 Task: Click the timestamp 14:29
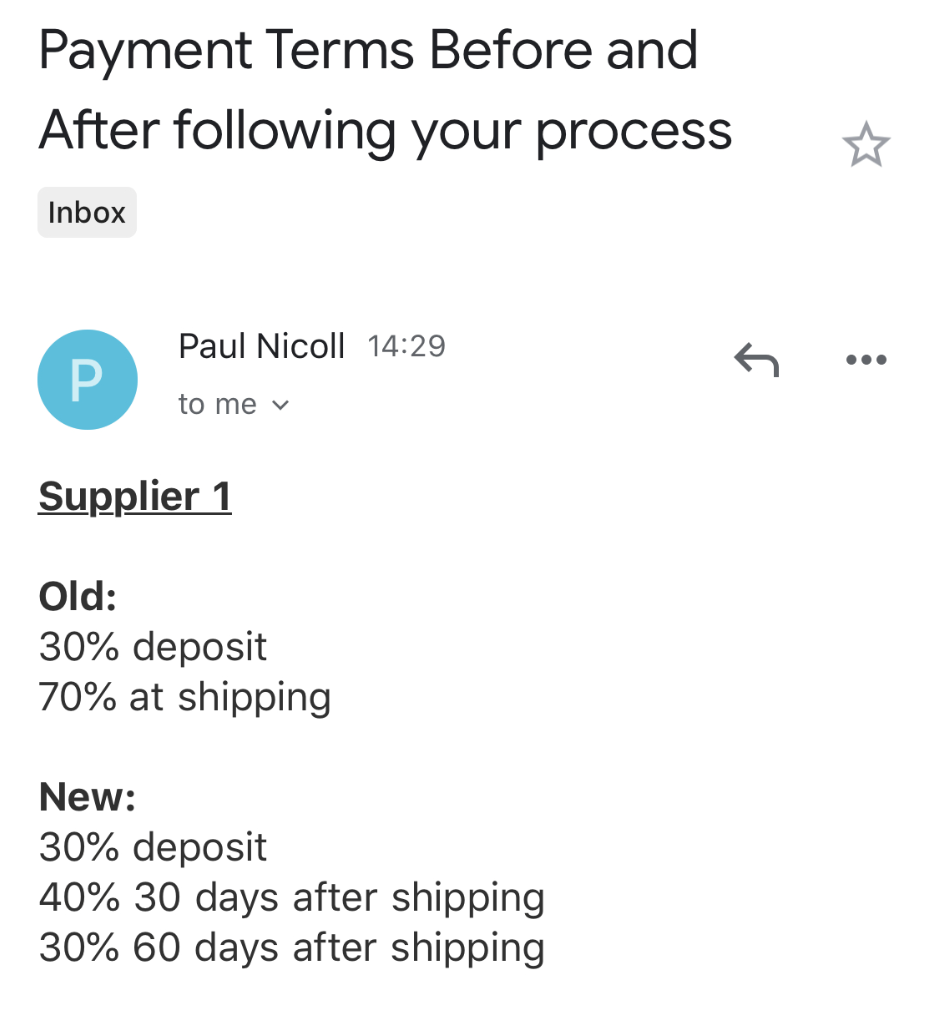coord(406,345)
